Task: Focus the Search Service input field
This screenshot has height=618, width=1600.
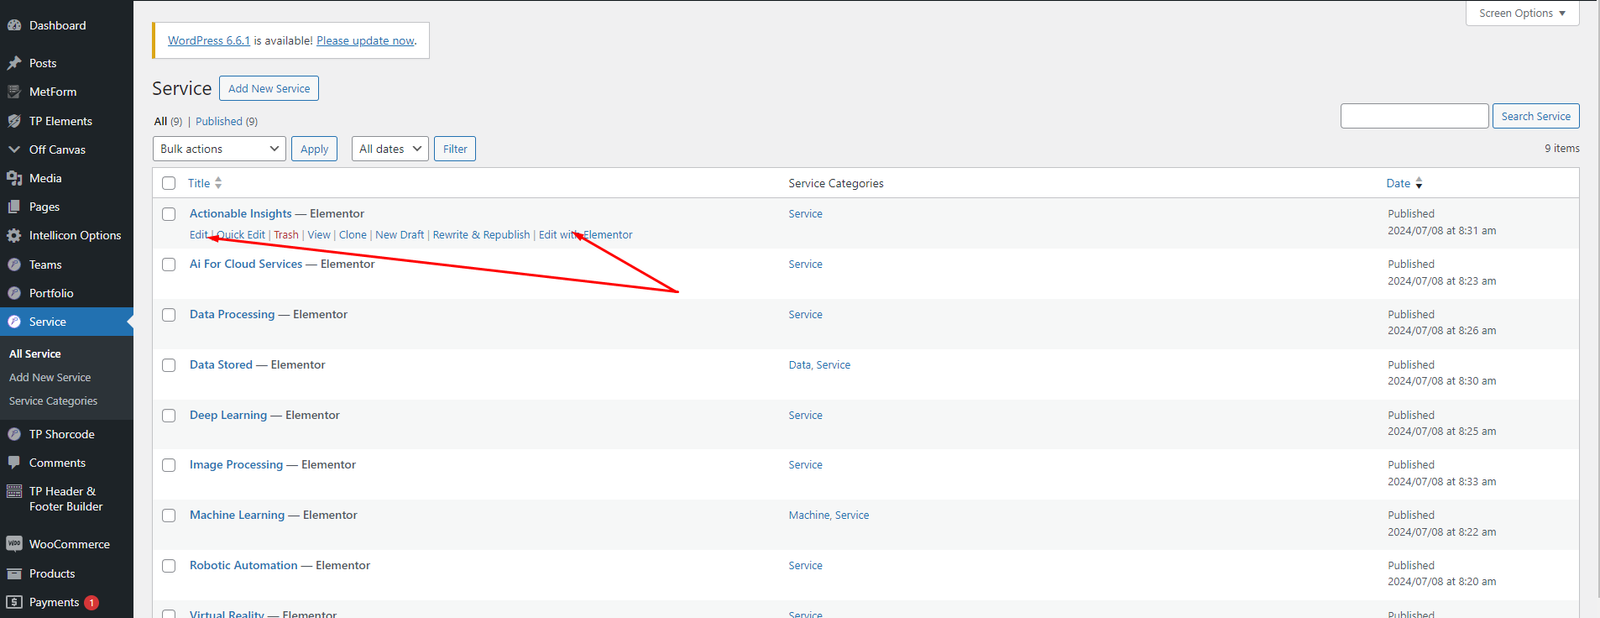Action: (1414, 116)
